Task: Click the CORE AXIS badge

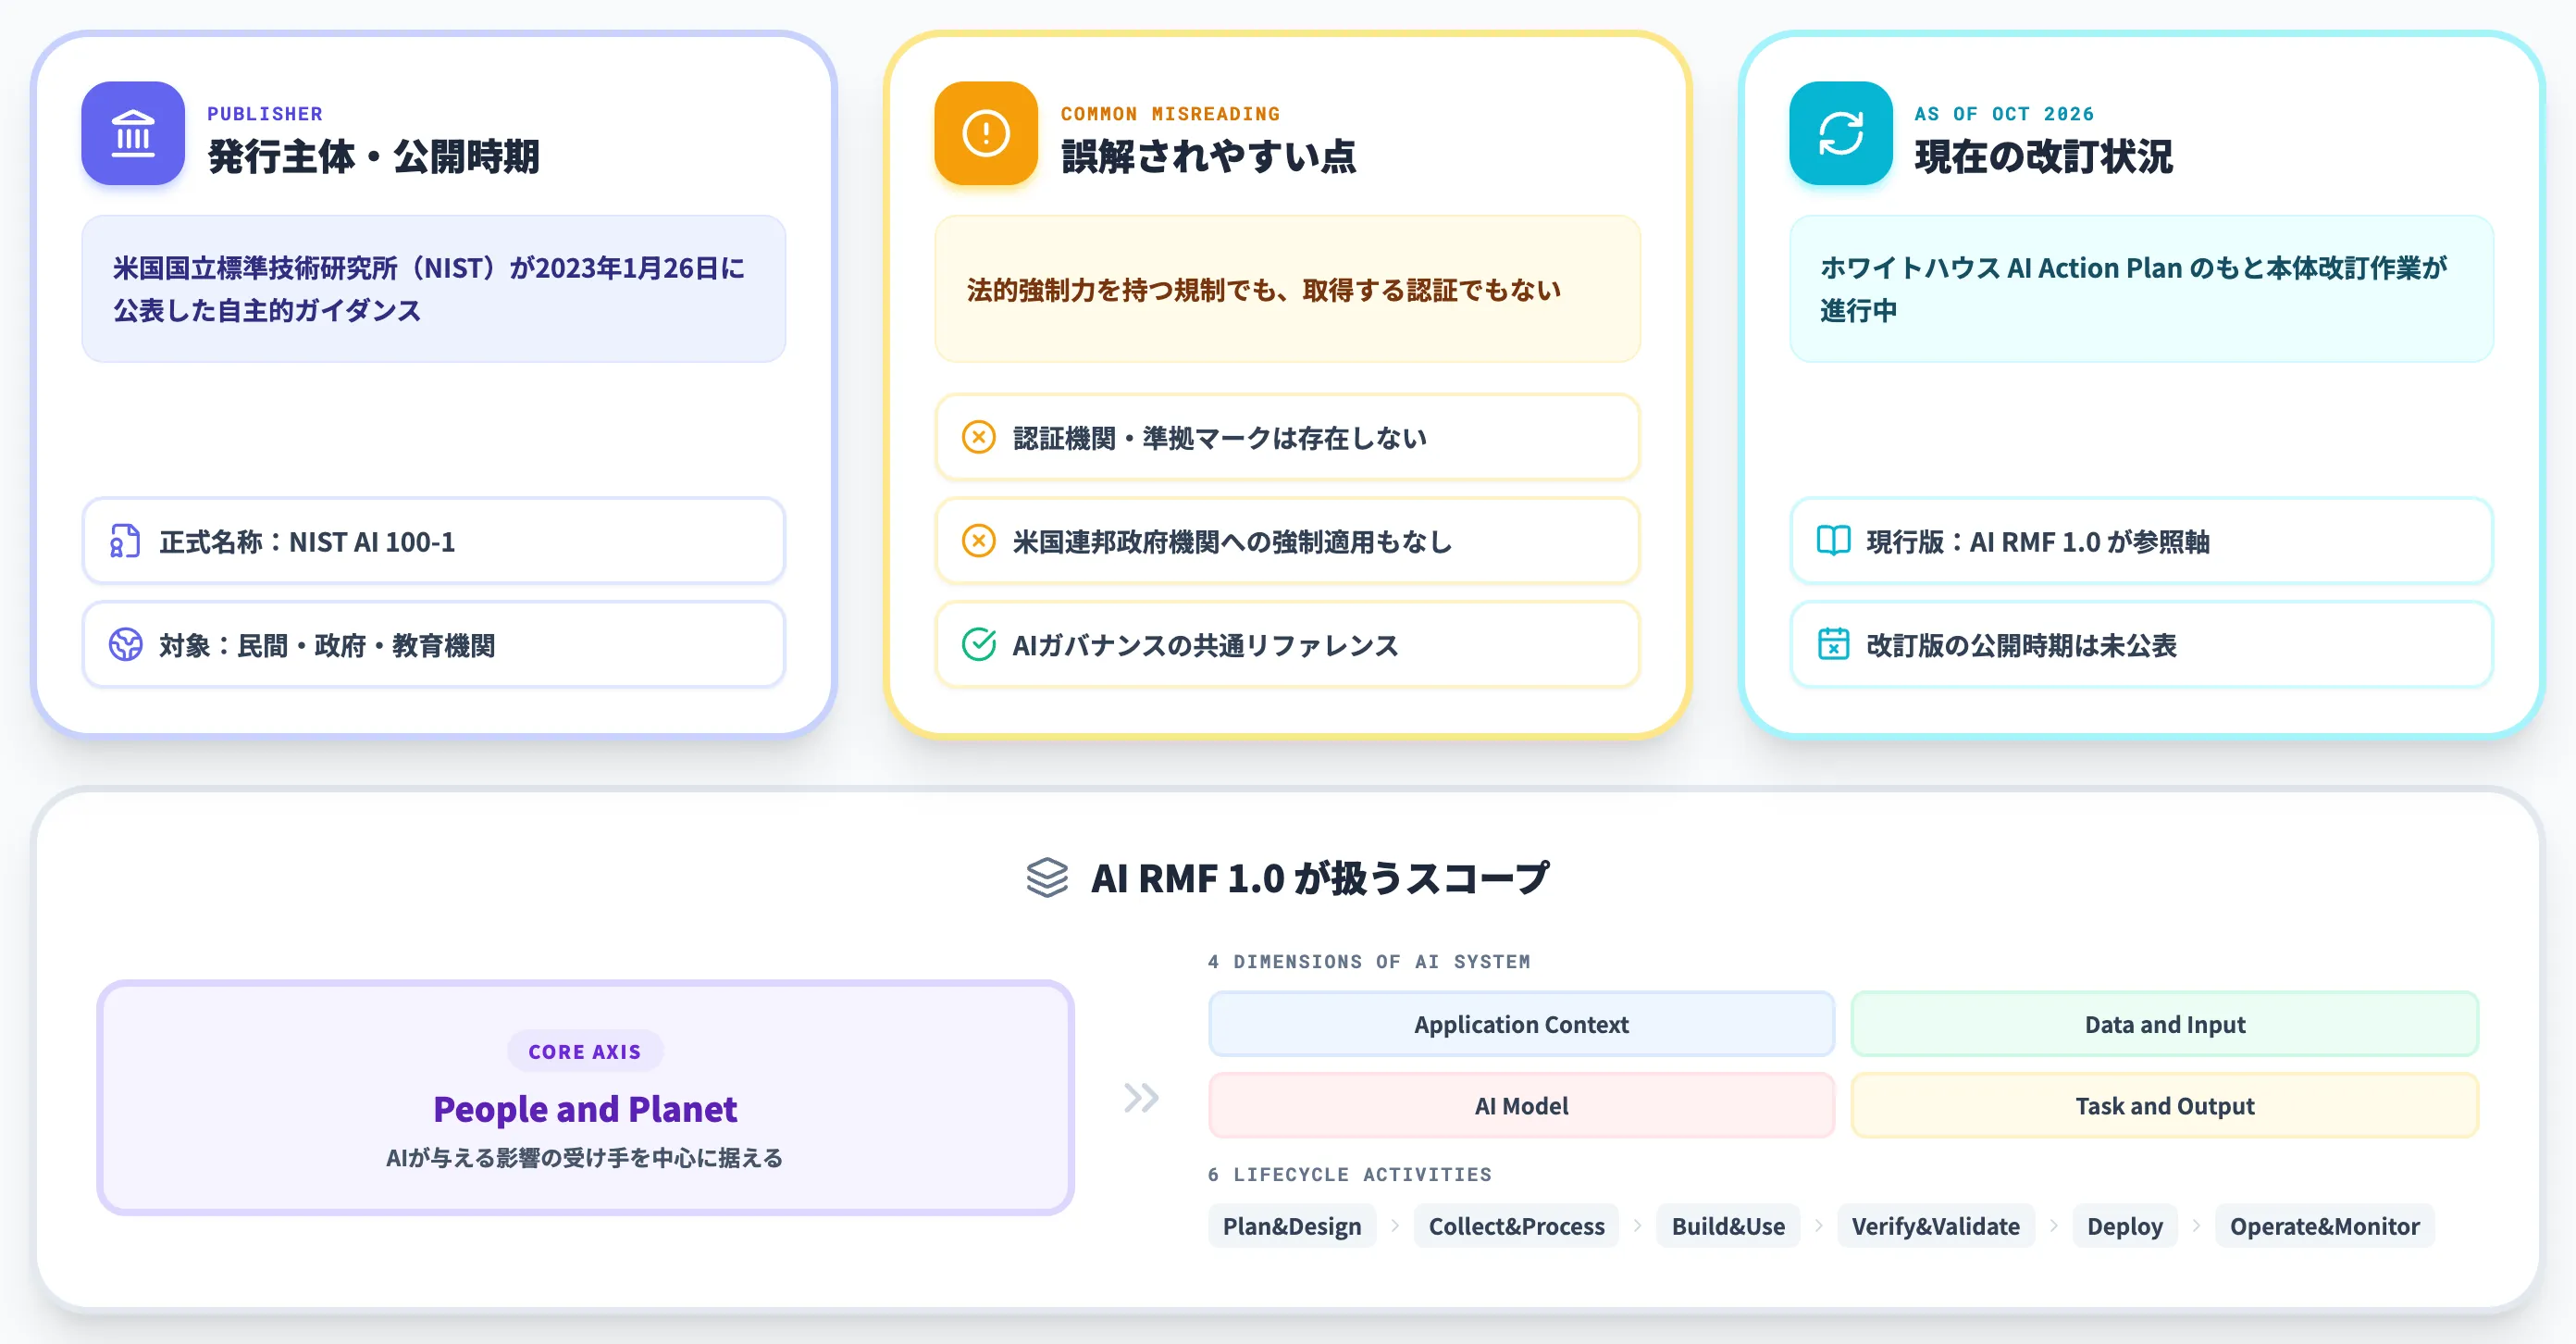Action: click(x=585, y=1051)
